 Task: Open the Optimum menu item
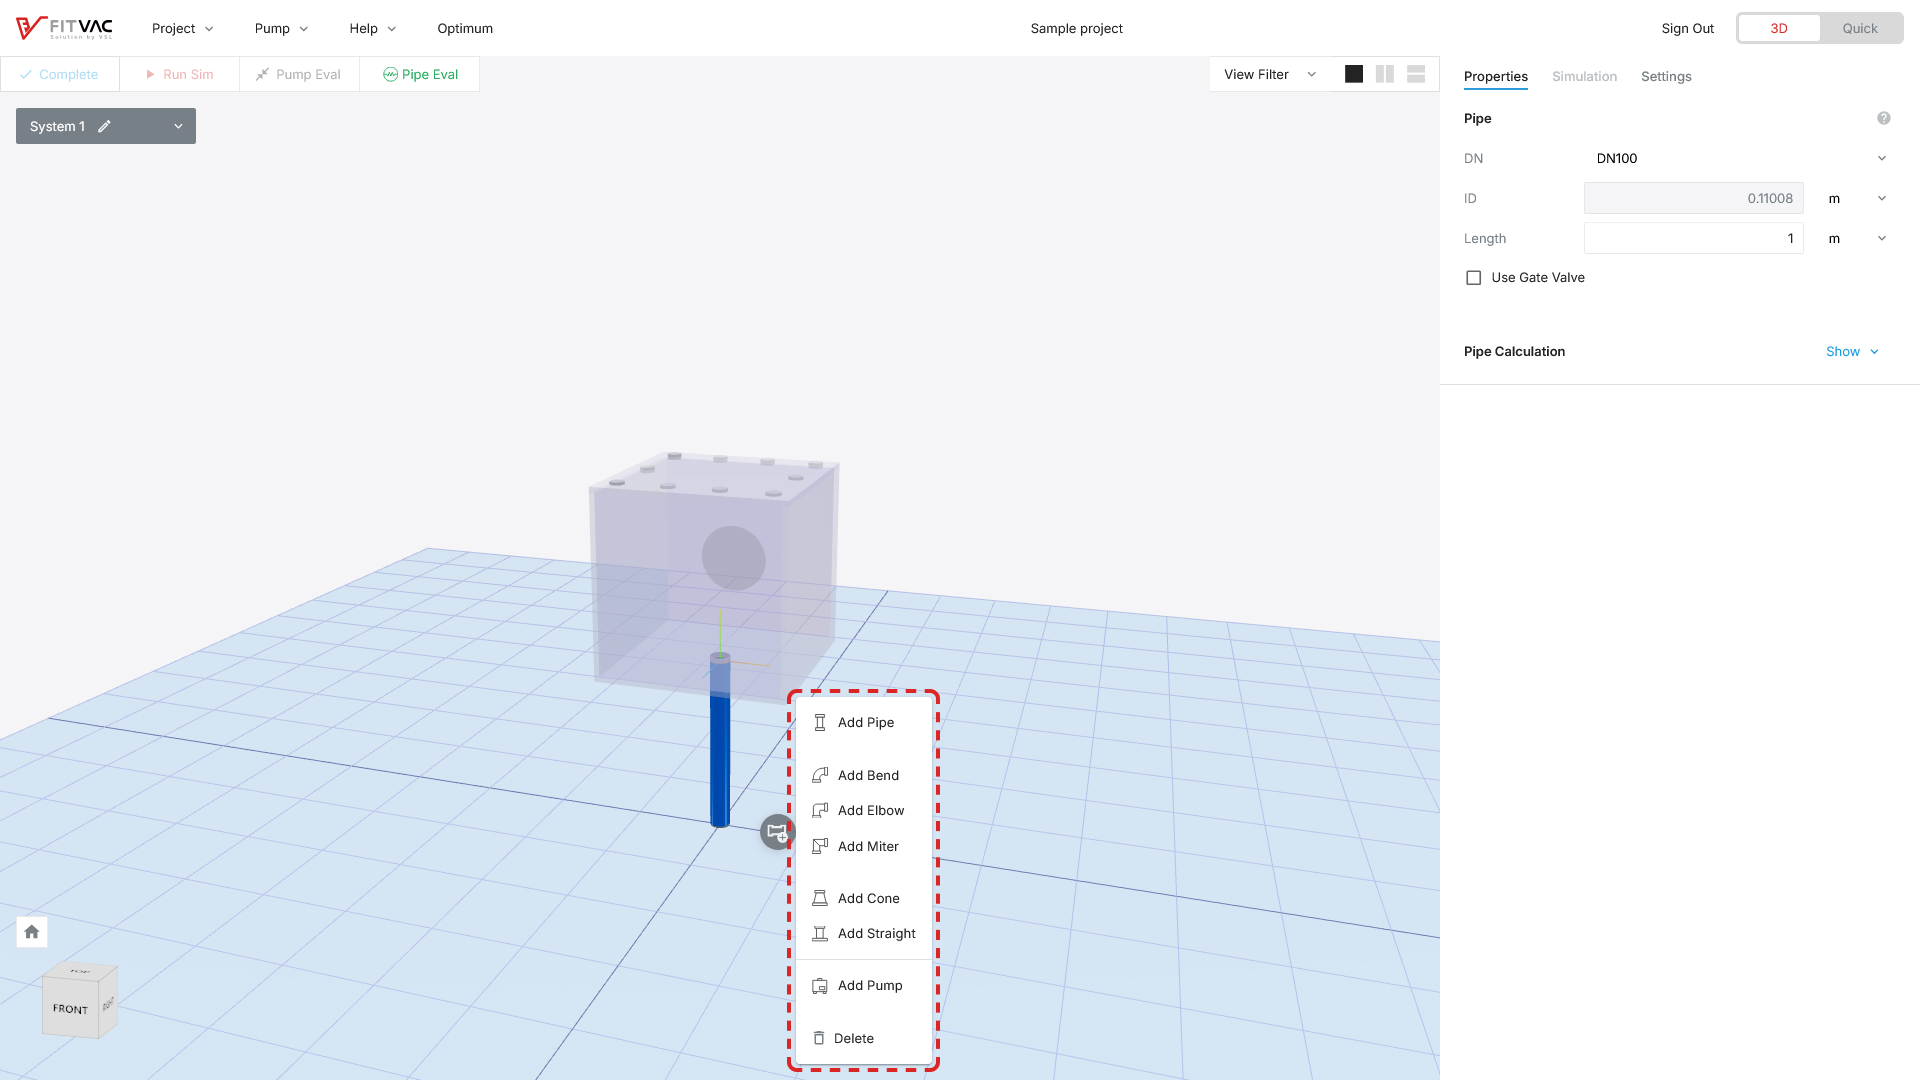tap(465, 28)
